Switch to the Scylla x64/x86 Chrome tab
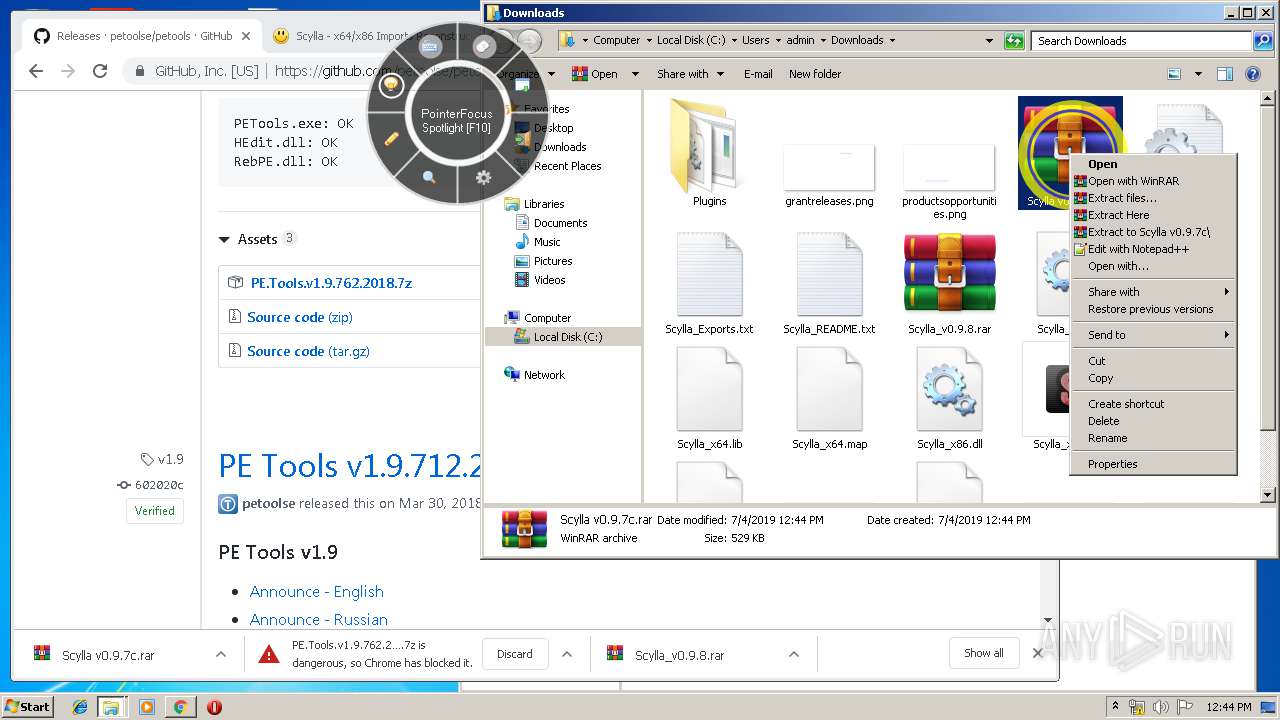Screen dimensions: 1280x720 coord(372,36)
